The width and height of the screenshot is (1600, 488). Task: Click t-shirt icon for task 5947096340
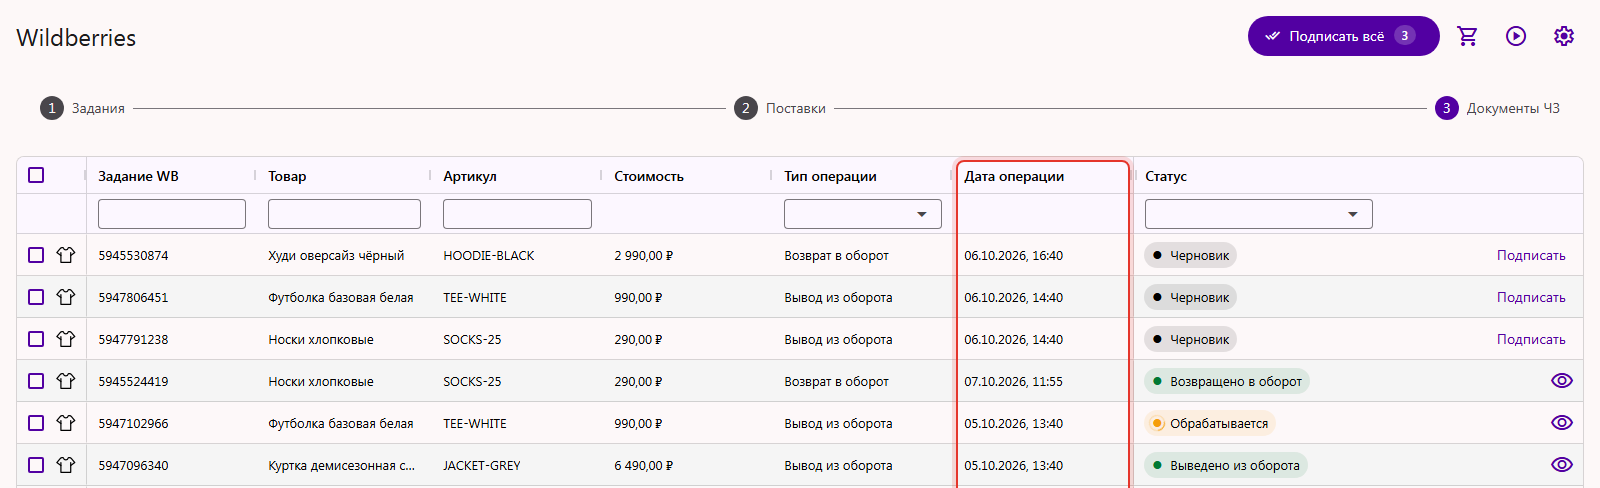[66, 465]
